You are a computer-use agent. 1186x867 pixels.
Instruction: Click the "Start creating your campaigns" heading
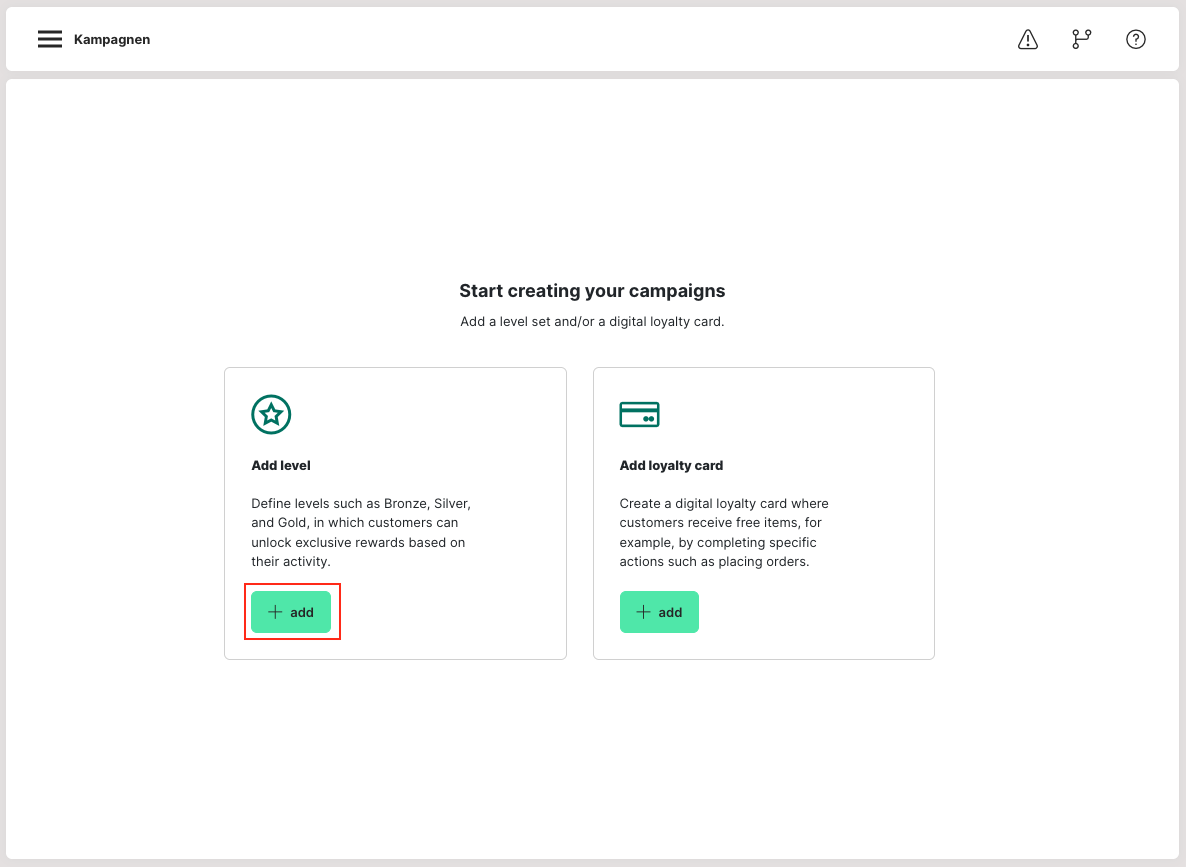coord(592,291)
